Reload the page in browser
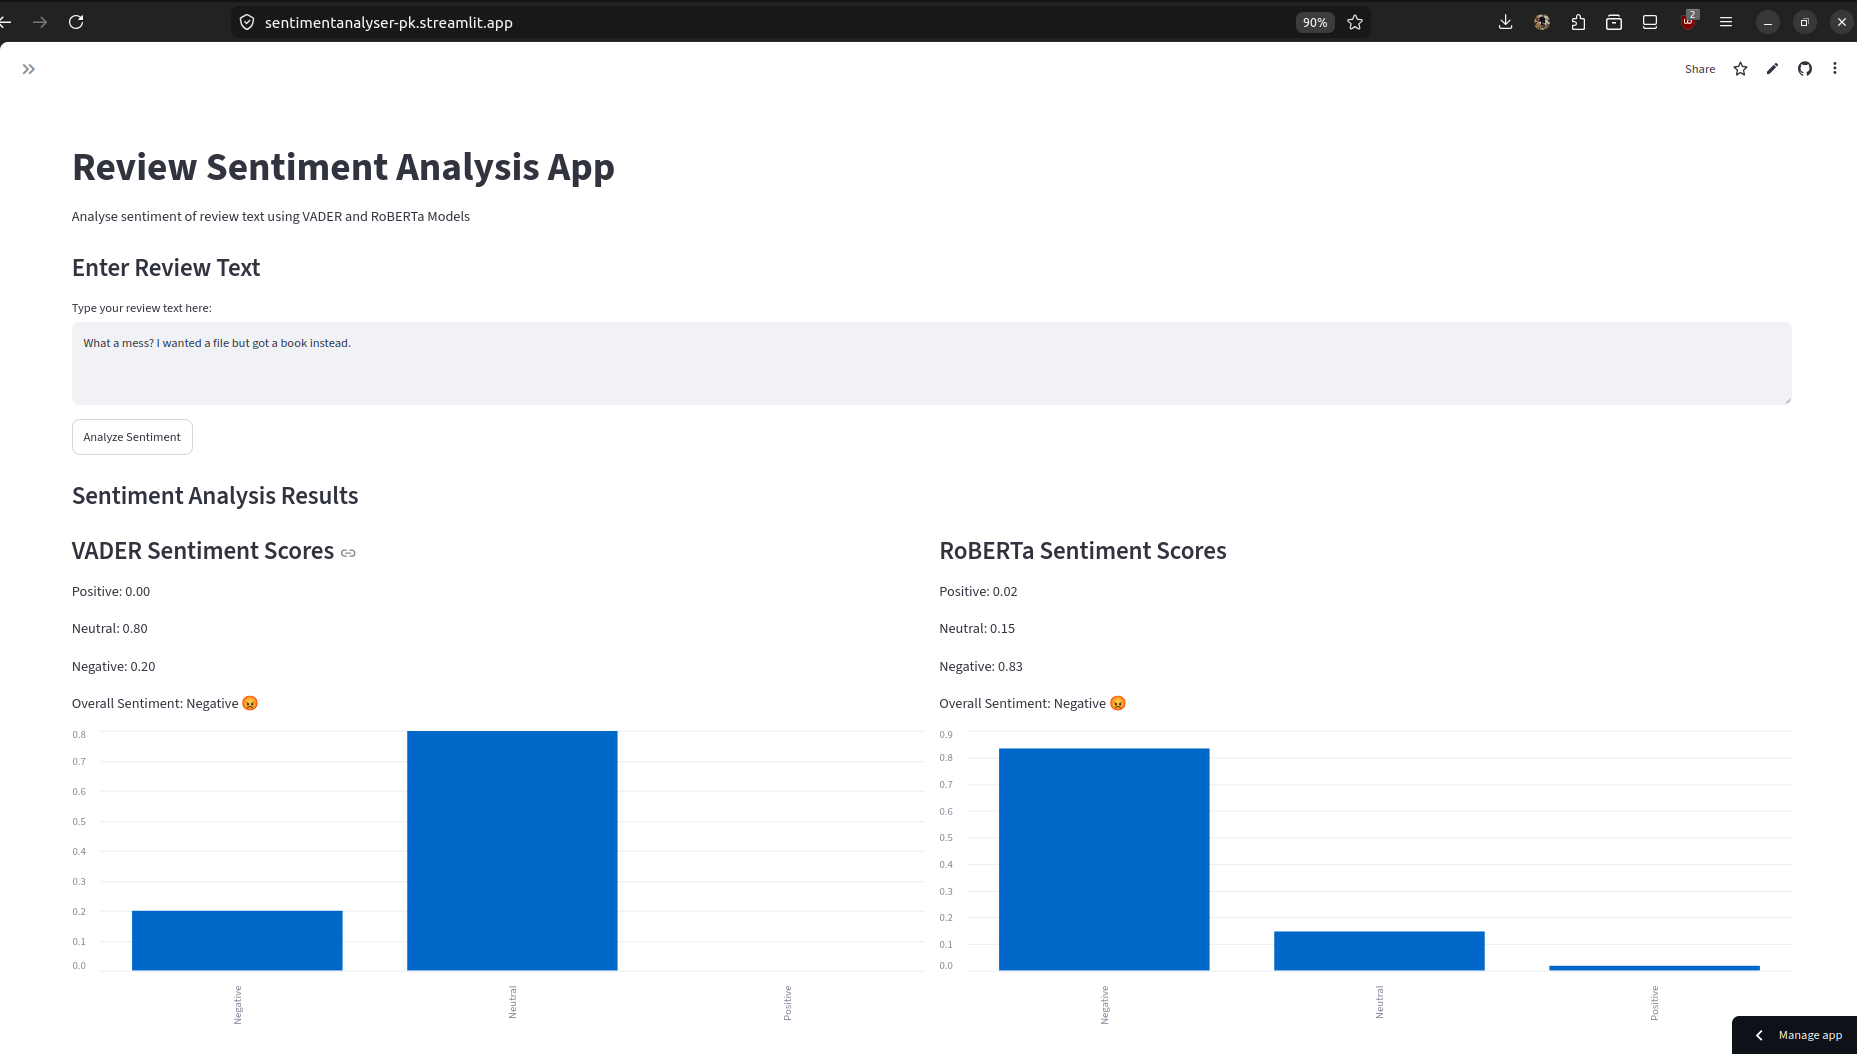1857x1054 pixels. [76, 22]
